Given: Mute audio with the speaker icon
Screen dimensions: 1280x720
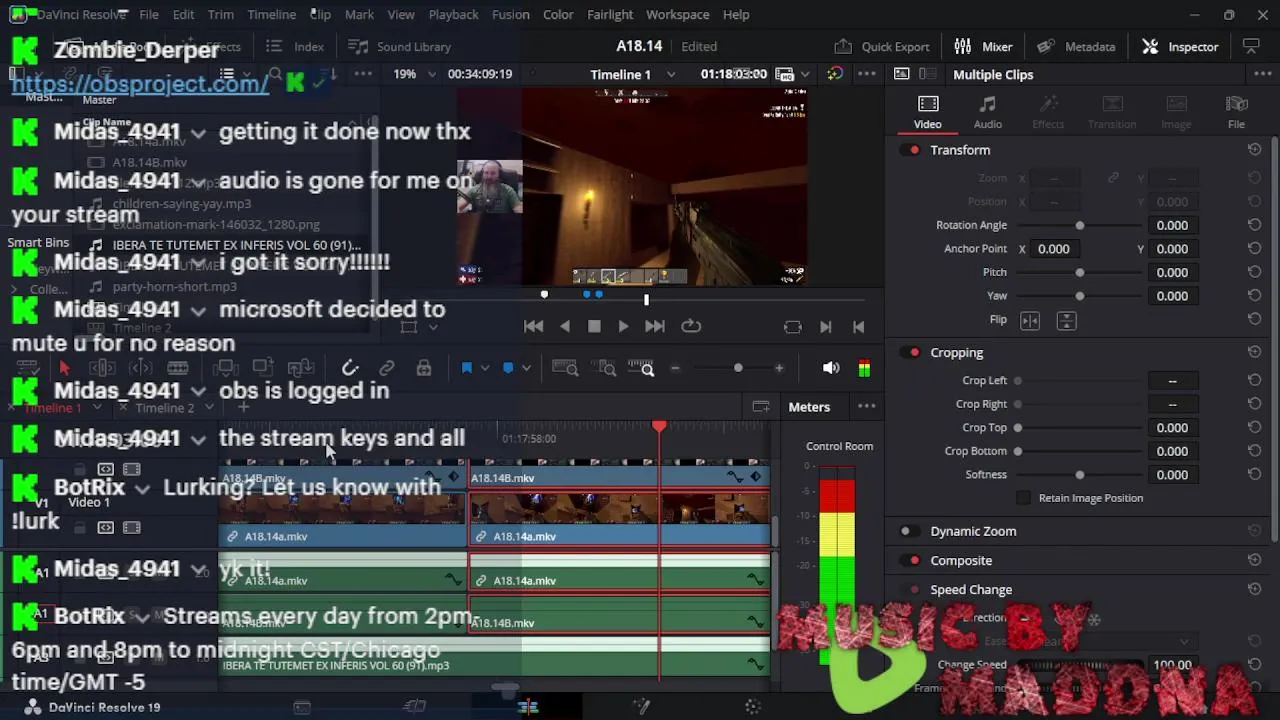Looking at the screenshot, I should tap(831, 368).
